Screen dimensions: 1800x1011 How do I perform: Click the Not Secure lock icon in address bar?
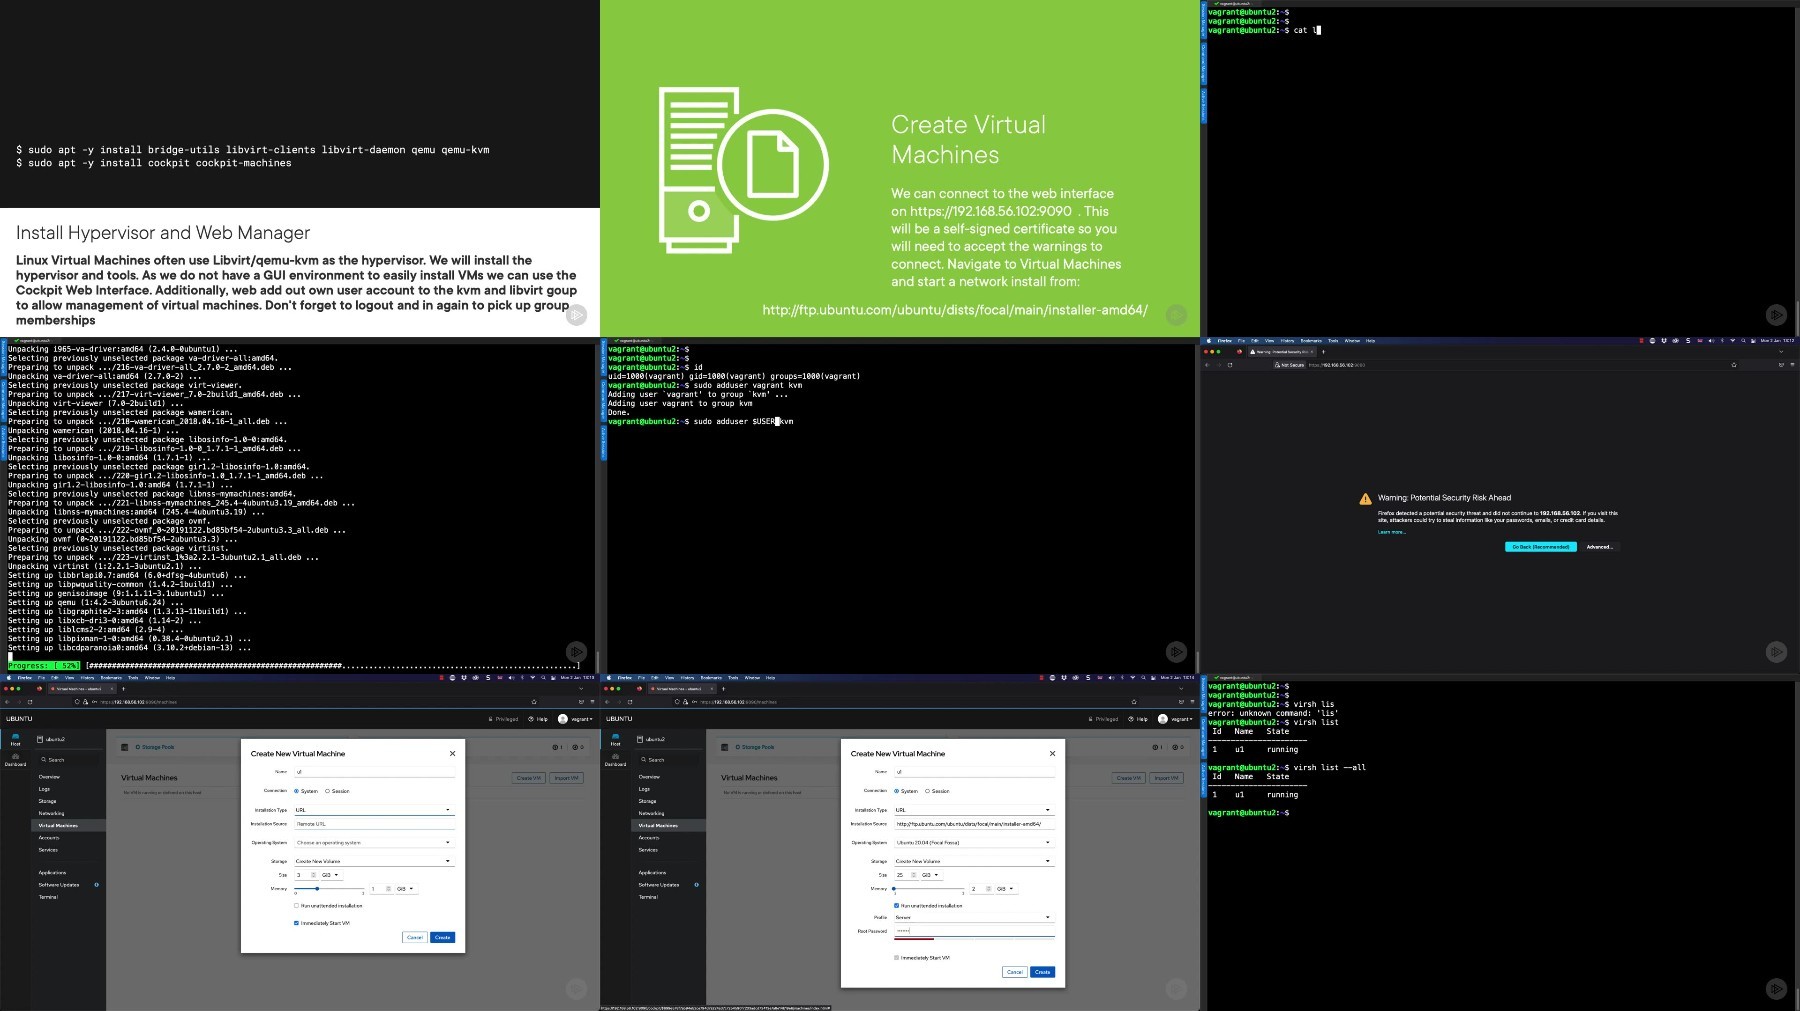pos(1277,365)
